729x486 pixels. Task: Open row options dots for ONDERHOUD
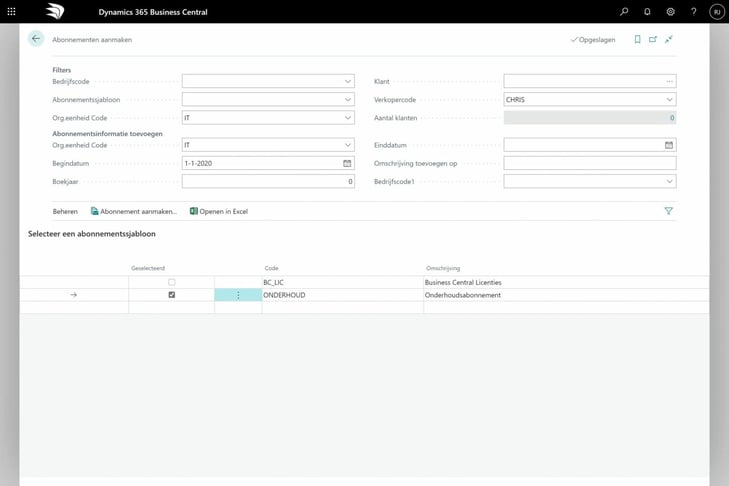238,295
